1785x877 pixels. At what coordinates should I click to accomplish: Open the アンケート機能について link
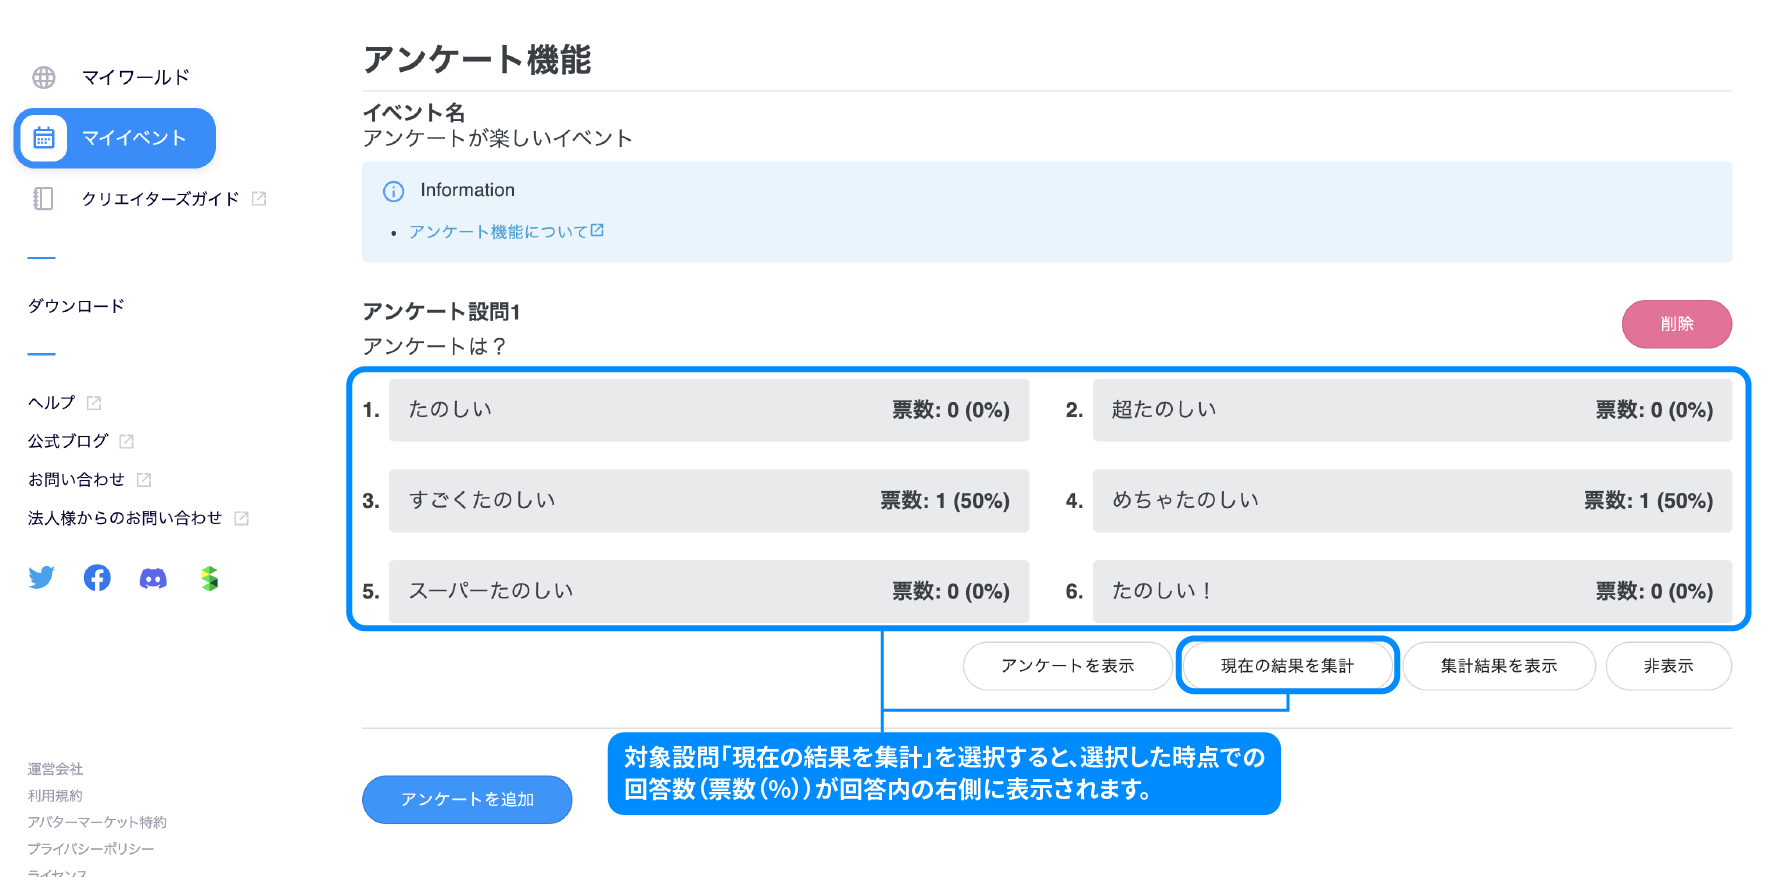point(498,232)
